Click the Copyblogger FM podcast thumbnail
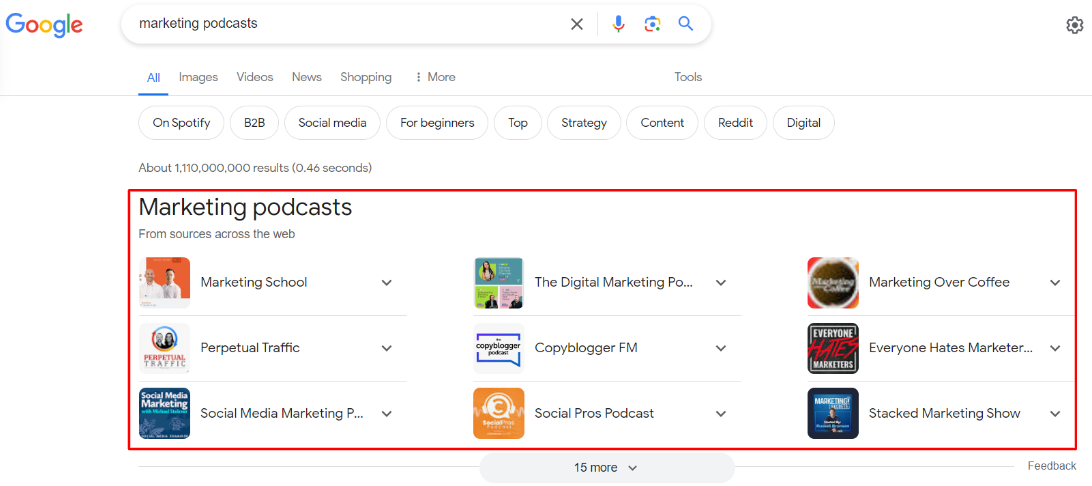 (499, 348)
